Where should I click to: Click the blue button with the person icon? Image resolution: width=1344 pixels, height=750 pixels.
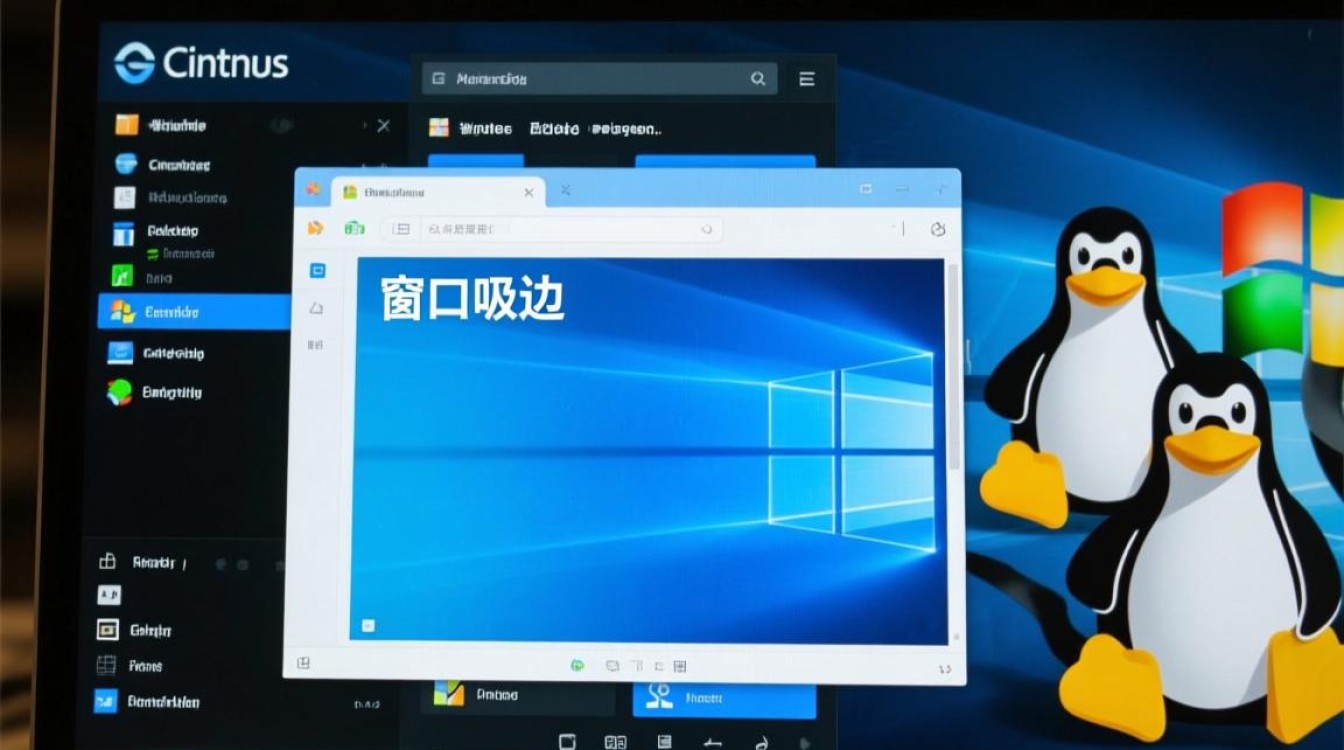point(723,696)
